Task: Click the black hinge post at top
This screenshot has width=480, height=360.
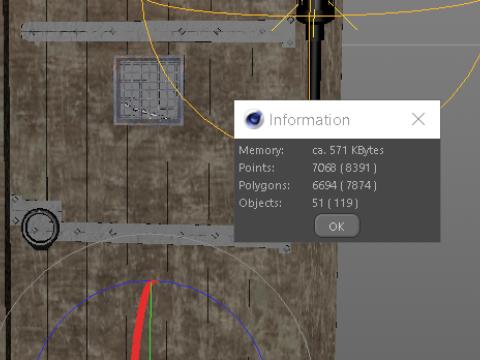Action: click(x=315, y=50)
